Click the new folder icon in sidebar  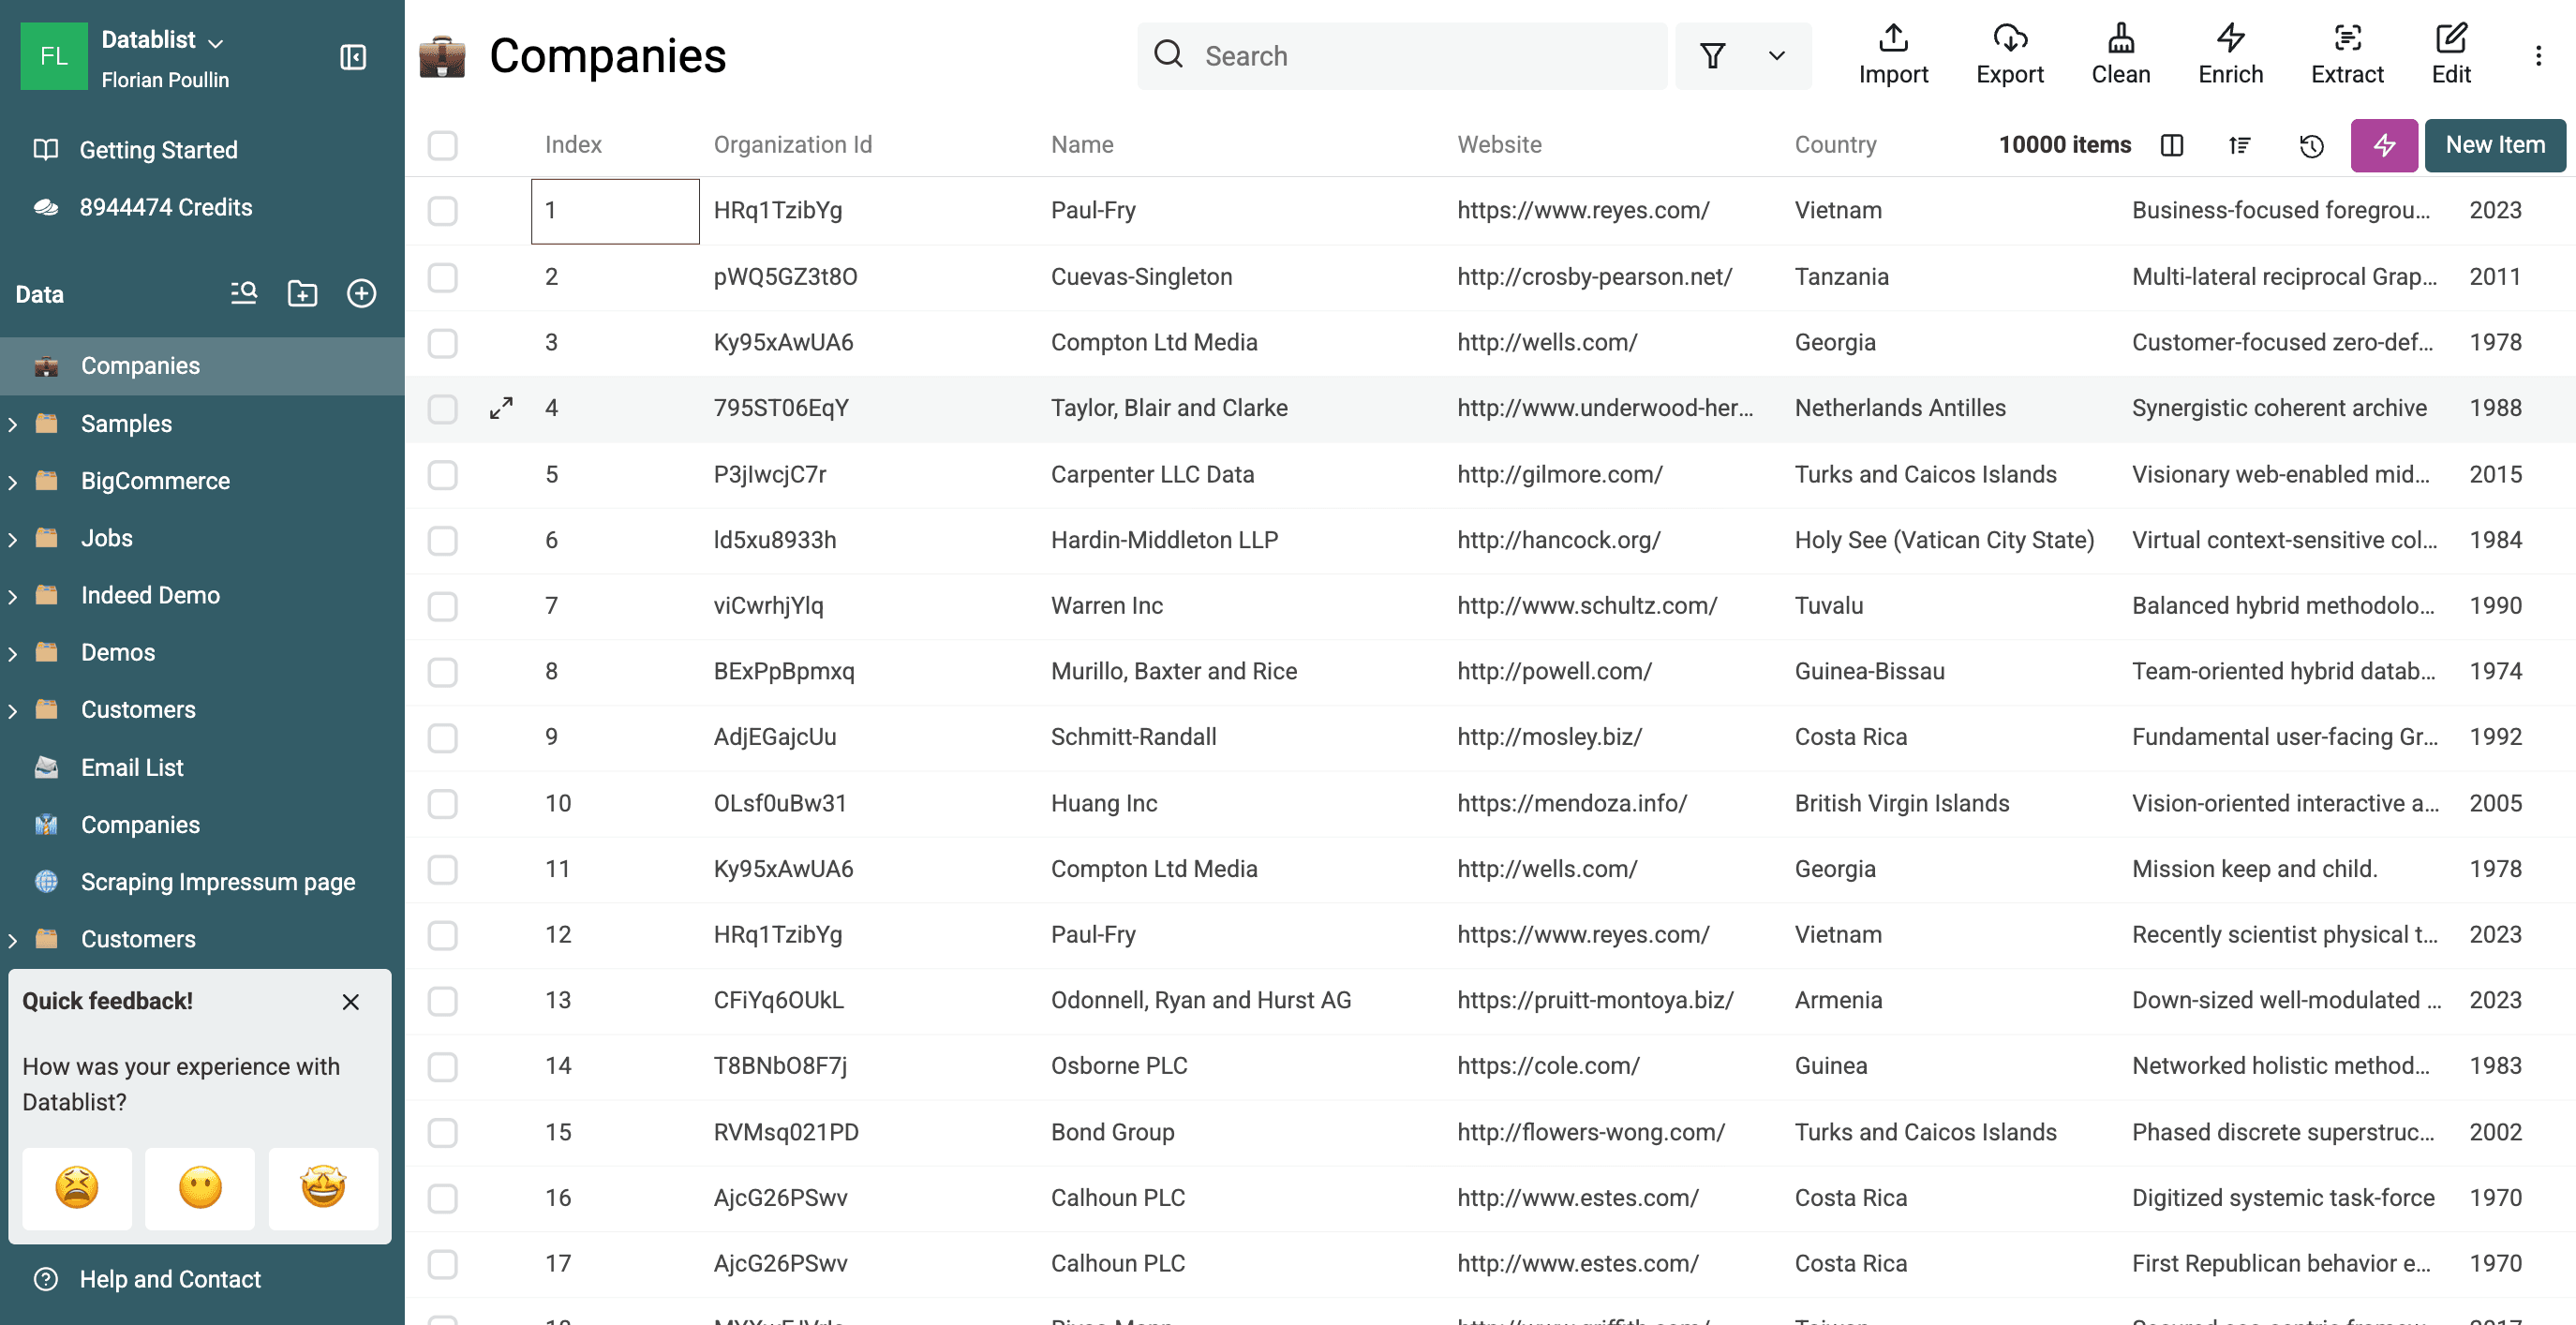(302, 293)
